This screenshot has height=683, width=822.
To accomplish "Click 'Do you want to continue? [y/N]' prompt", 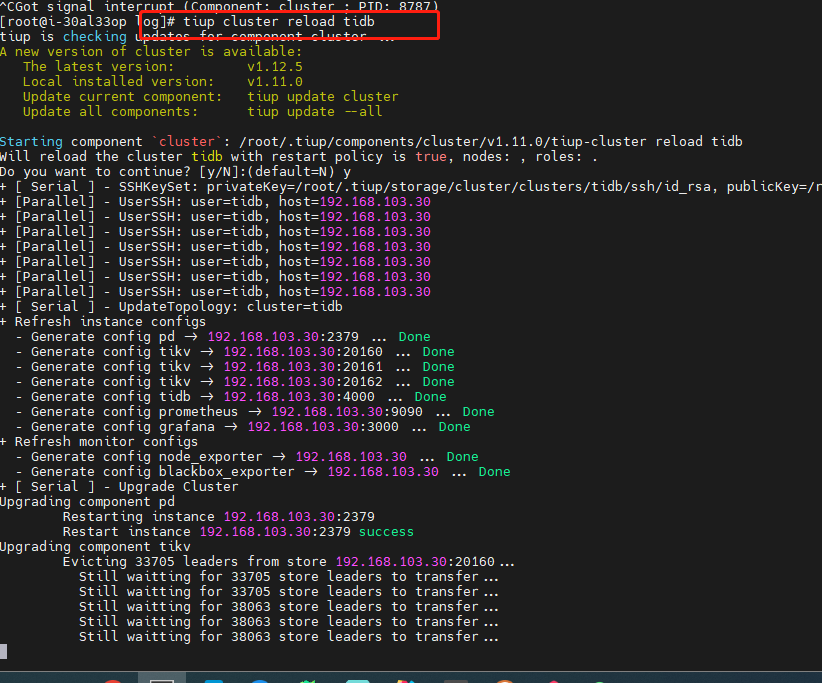I will (175, 172).
